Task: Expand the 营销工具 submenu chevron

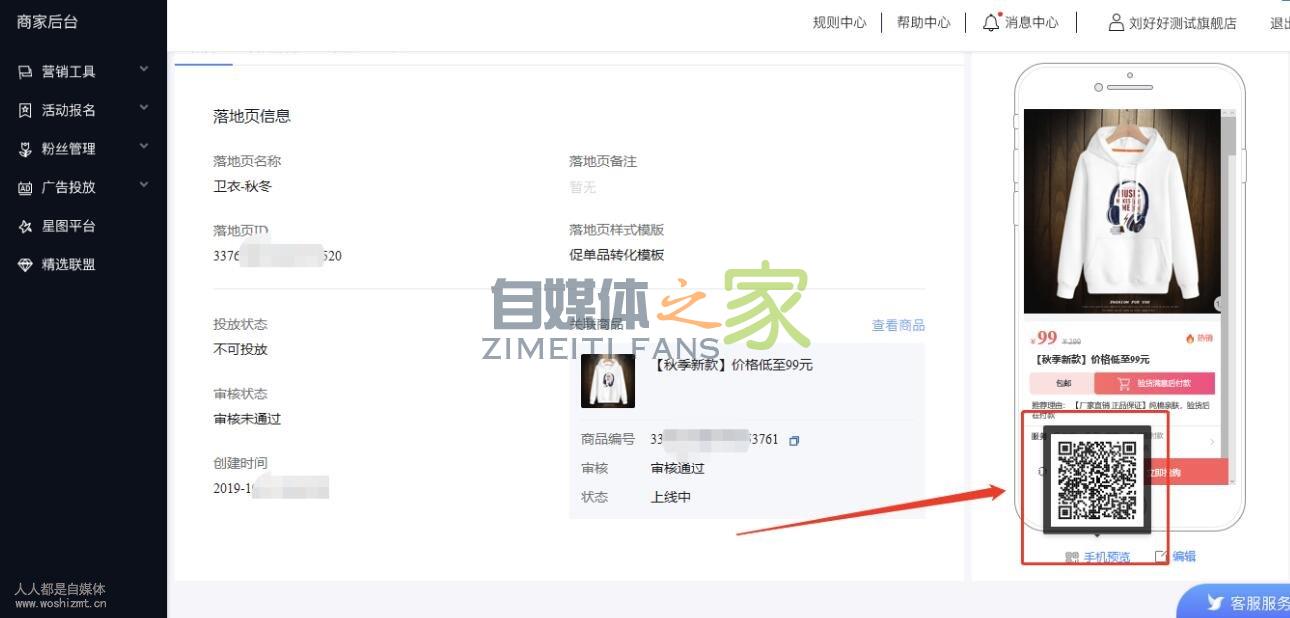Action: pos(144,69)
